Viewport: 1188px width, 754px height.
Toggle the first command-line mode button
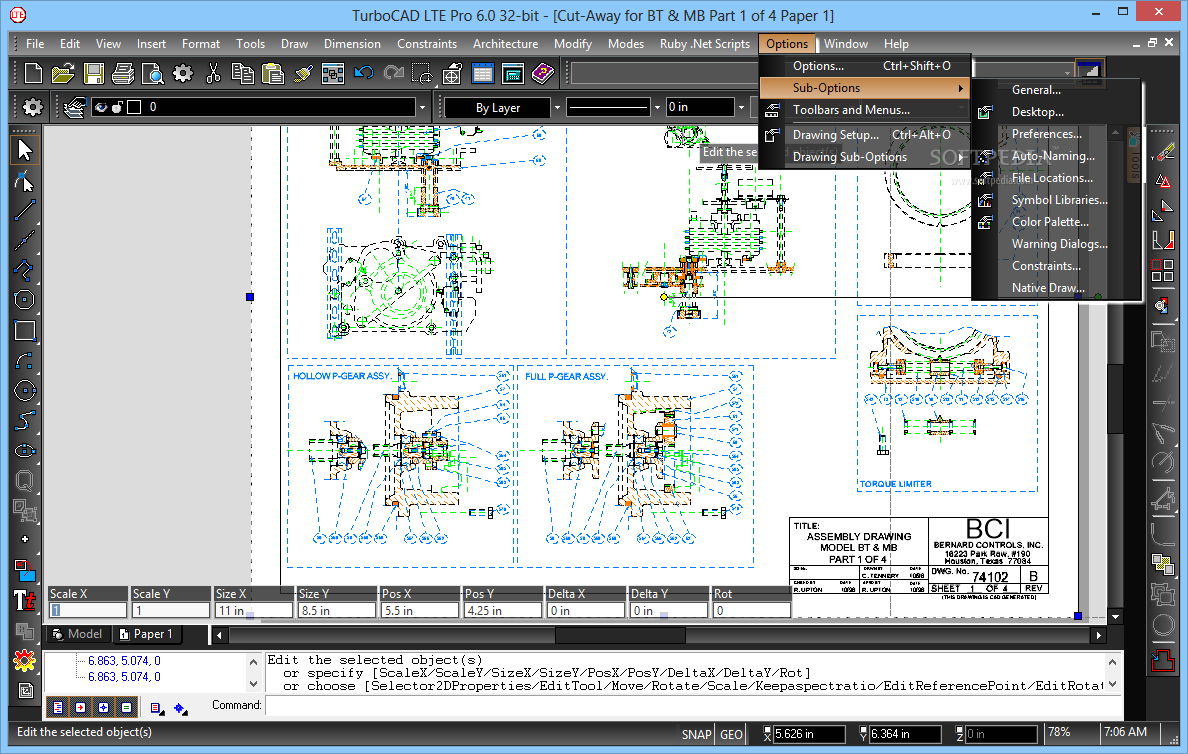tap(58, 707)
